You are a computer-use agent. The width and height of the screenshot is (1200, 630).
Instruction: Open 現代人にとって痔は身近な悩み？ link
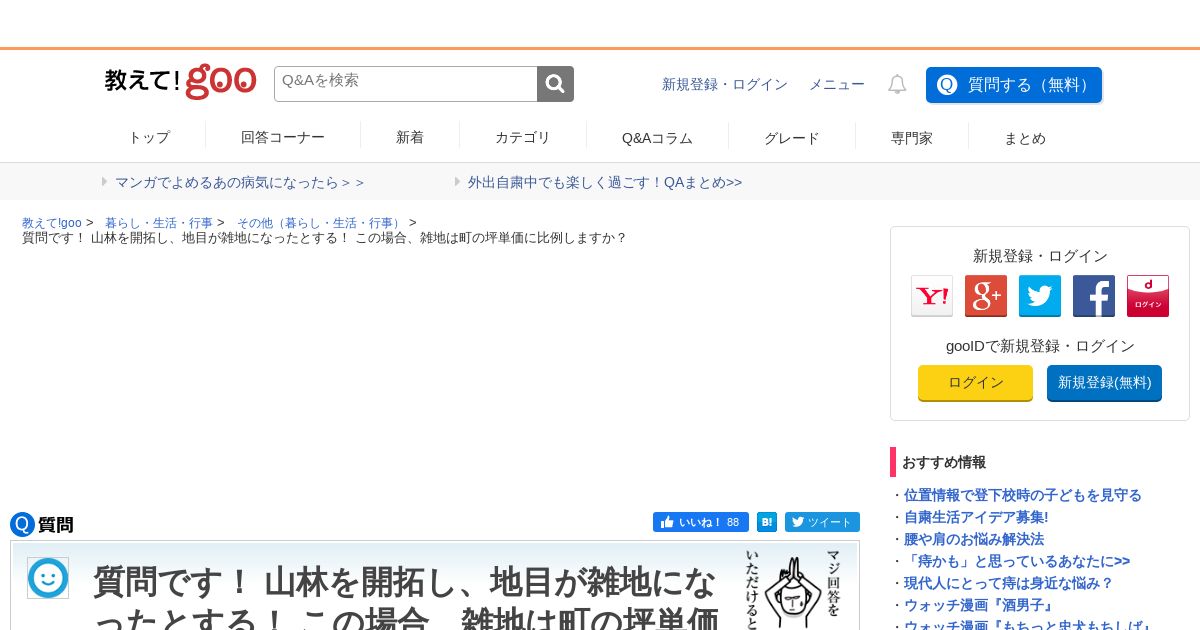[x=1009, y=583]
